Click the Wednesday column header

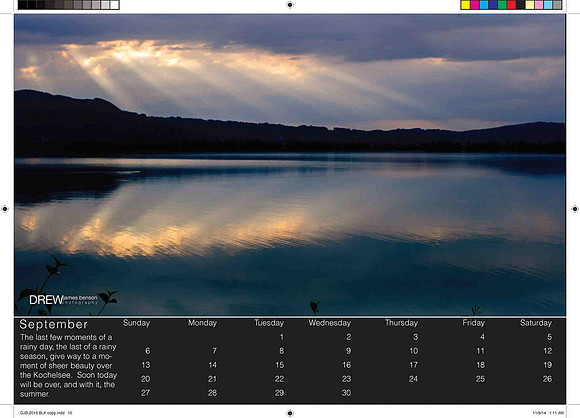click(330, 323)
